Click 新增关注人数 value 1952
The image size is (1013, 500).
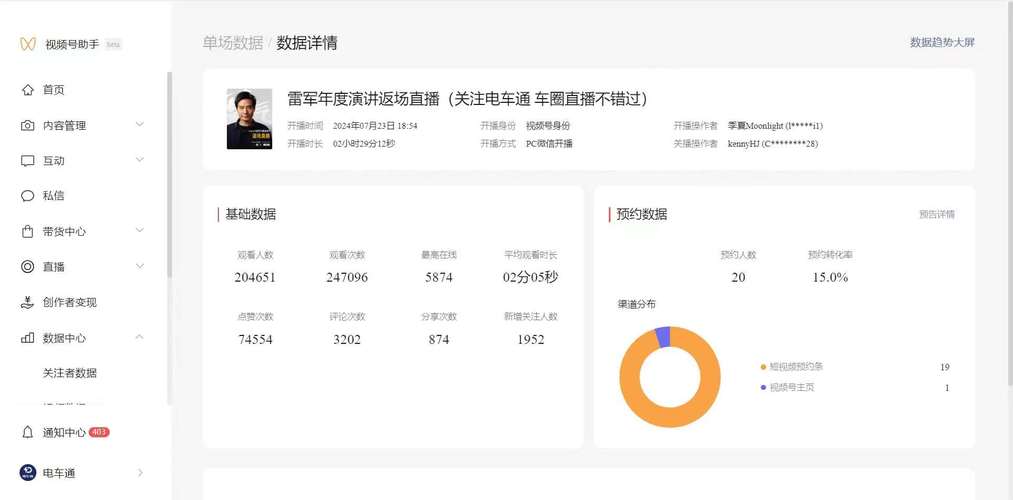(531, 340)
